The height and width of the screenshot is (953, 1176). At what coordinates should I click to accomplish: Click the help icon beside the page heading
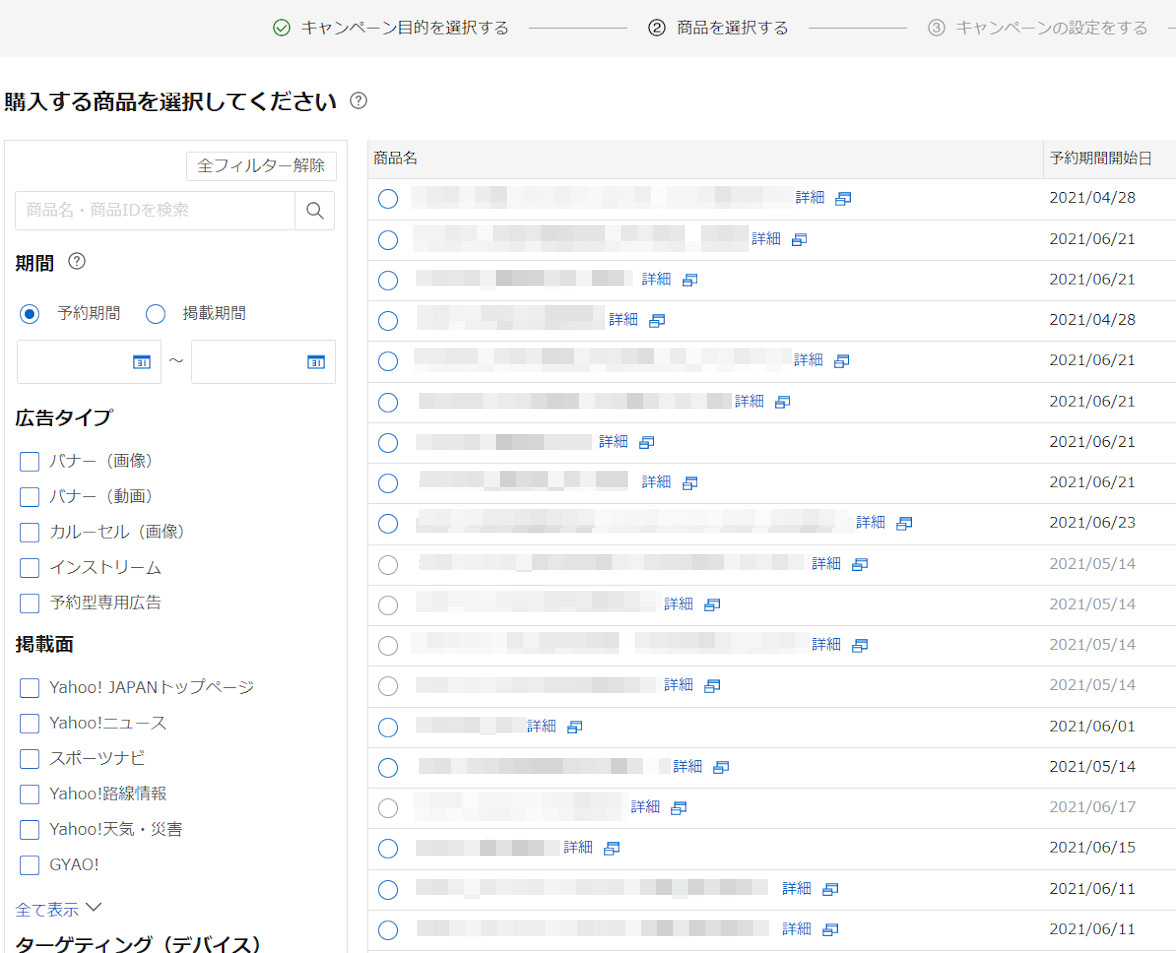pyautogui.click(x=359, y=101)
